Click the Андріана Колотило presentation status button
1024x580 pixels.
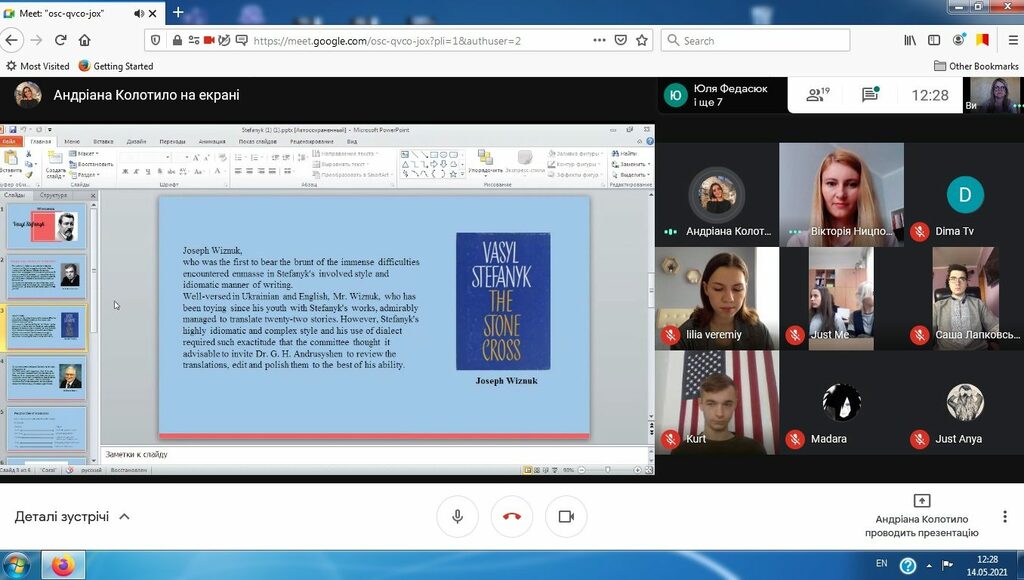pyautogui.click(x=921, y=511)
